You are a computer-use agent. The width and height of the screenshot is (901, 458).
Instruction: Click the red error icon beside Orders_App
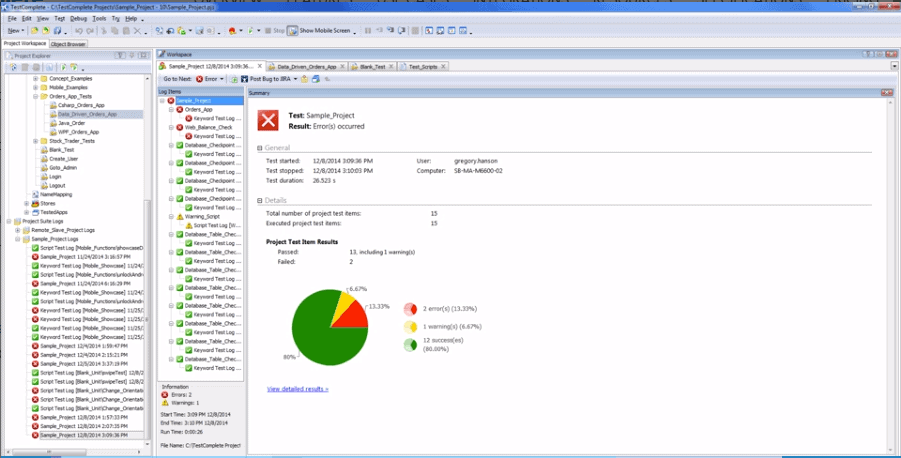coord(179,109)
